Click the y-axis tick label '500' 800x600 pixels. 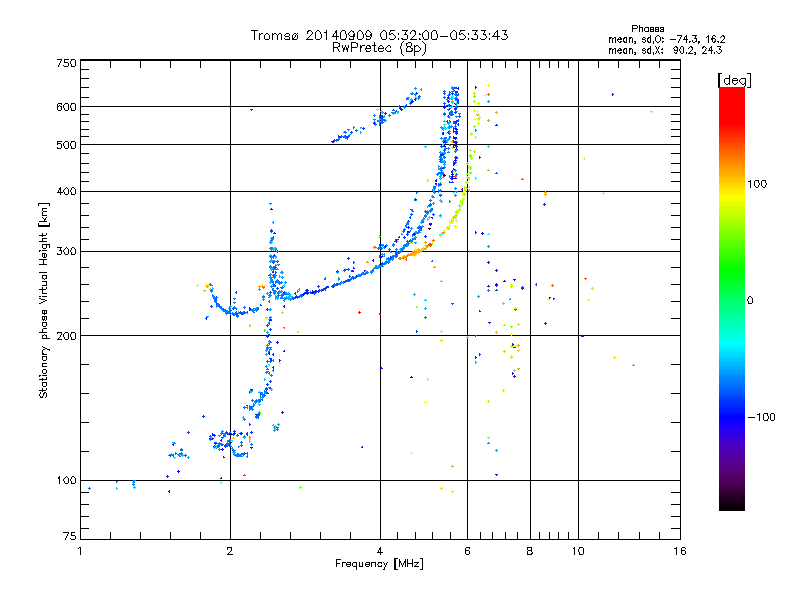tap(66, 145)
